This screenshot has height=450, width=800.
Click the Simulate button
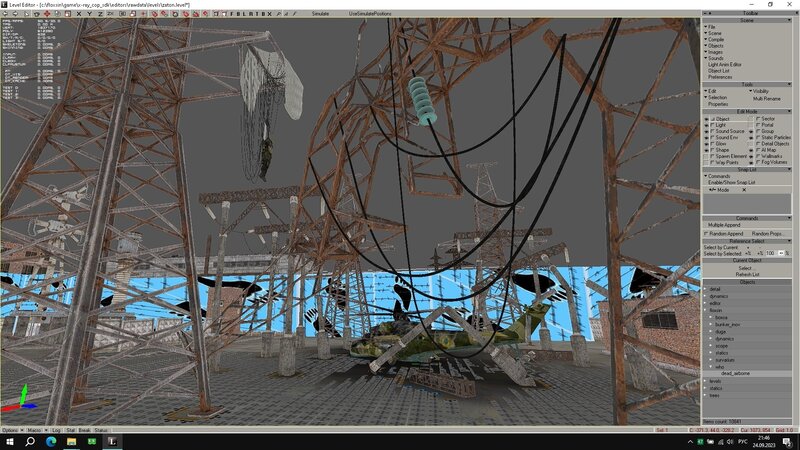click(319, 14)
